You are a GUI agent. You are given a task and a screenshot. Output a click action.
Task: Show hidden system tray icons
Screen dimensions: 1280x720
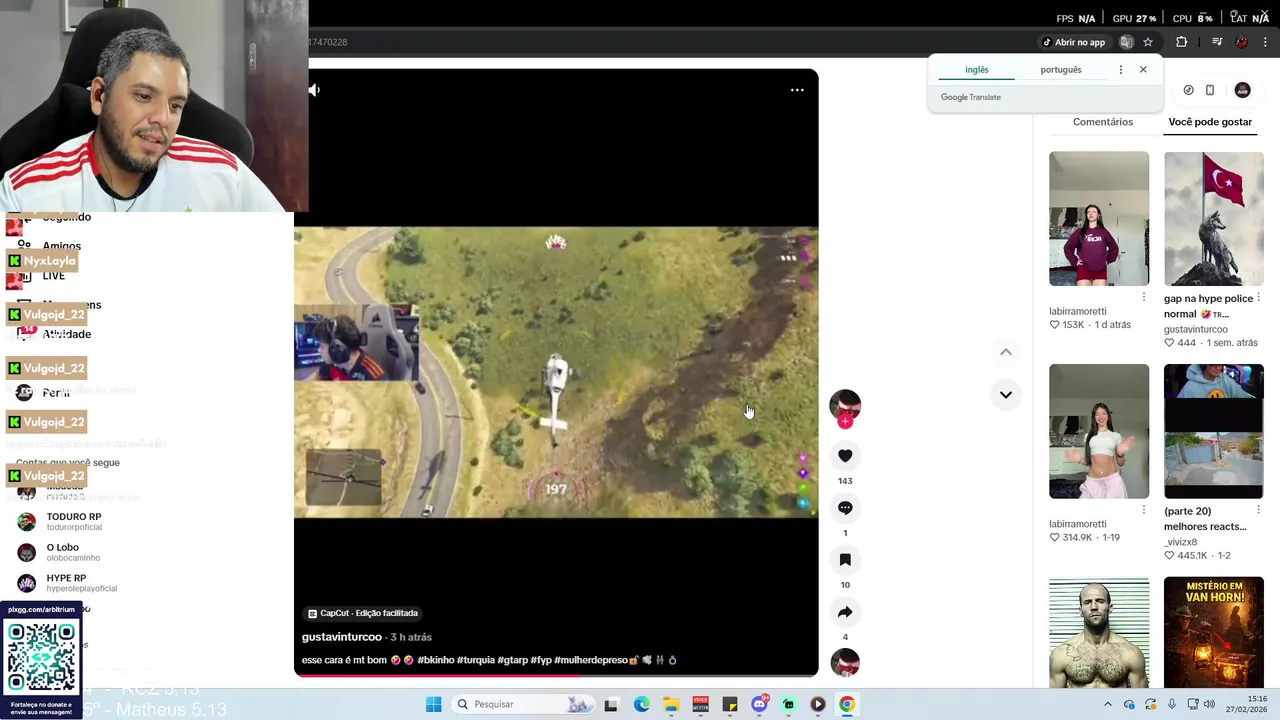pos(1107,704)
